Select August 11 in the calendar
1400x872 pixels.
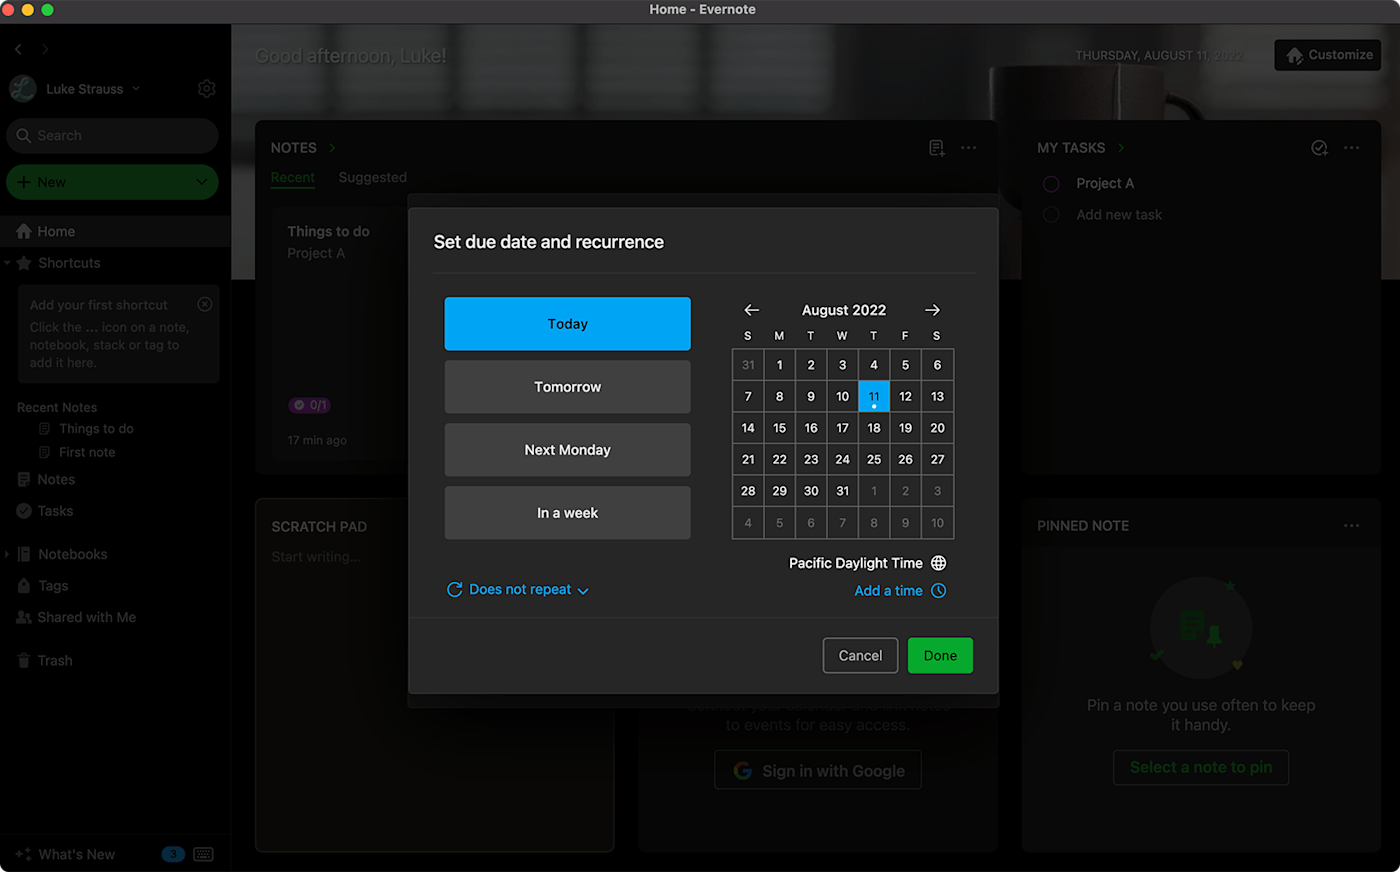click(x=874, y=397)
